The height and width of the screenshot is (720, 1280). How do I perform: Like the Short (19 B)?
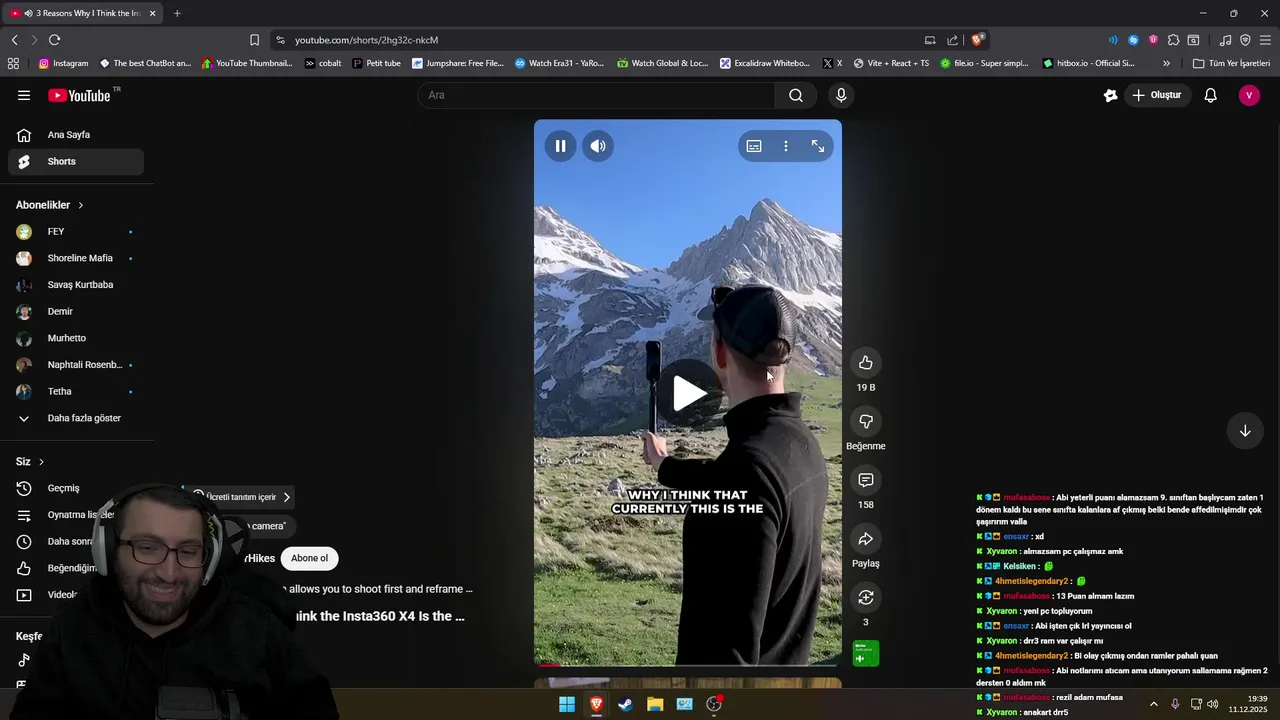click(x=866, y=363)
